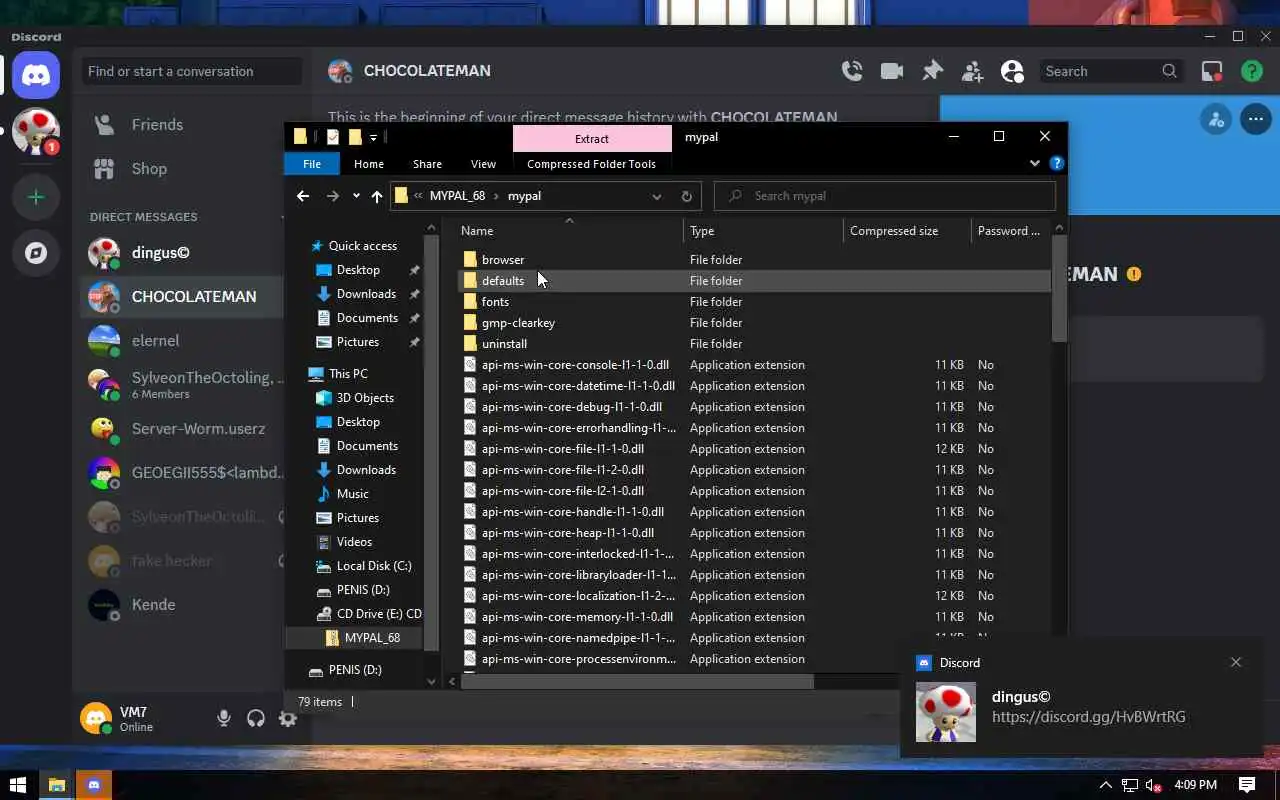Open the File menu in Explorer

(x=312, y=164)
